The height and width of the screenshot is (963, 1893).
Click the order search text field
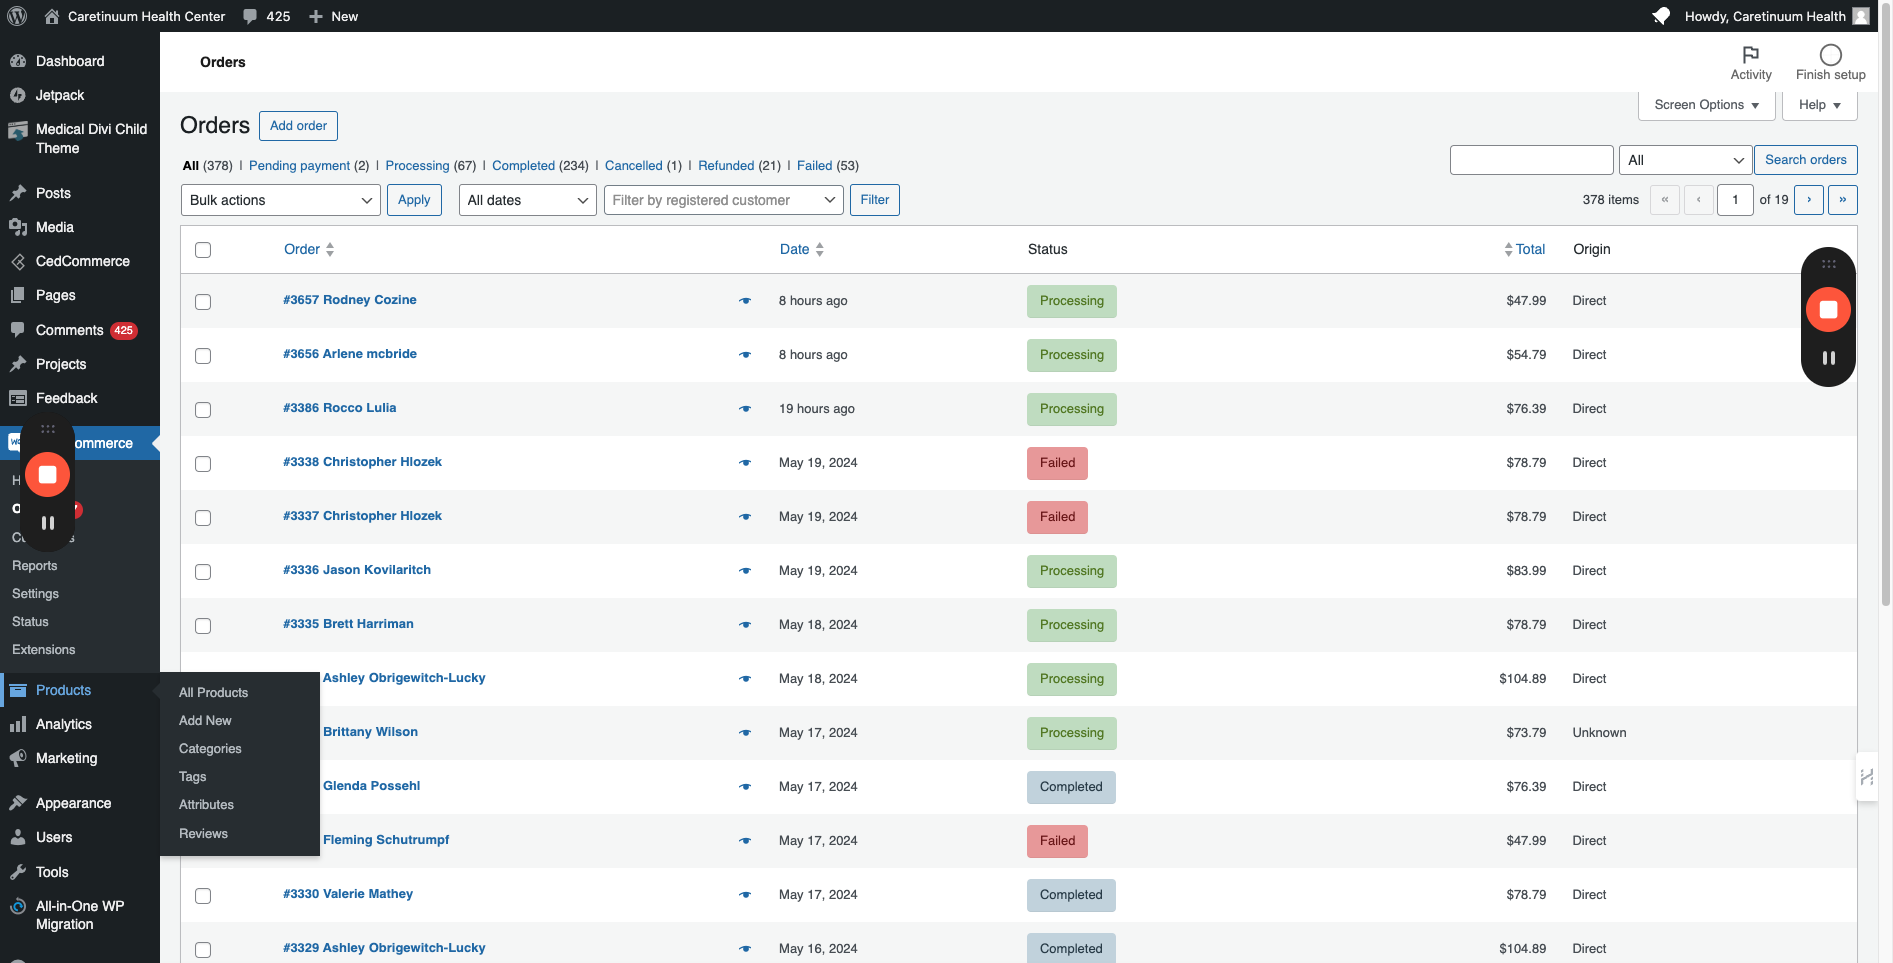(x=1532, y=160)
